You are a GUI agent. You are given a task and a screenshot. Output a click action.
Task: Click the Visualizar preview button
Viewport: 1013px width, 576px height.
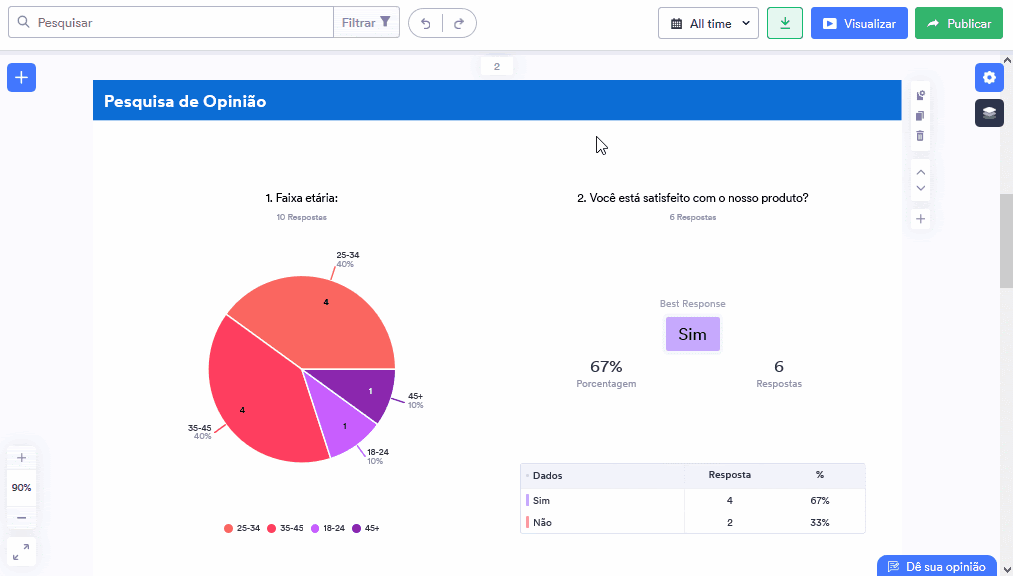859,23
